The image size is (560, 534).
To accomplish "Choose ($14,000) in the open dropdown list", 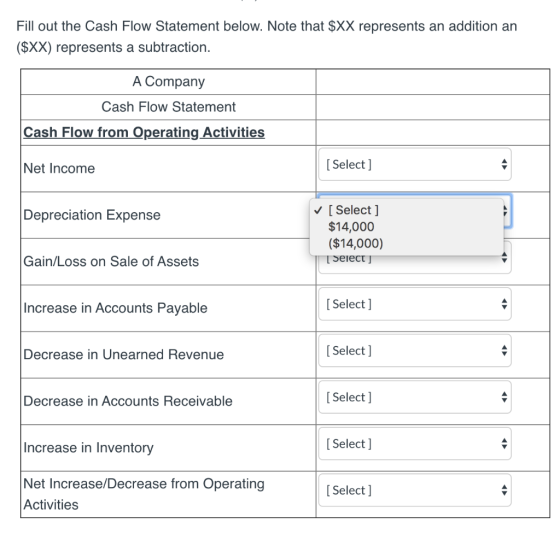I will [406, 243].
